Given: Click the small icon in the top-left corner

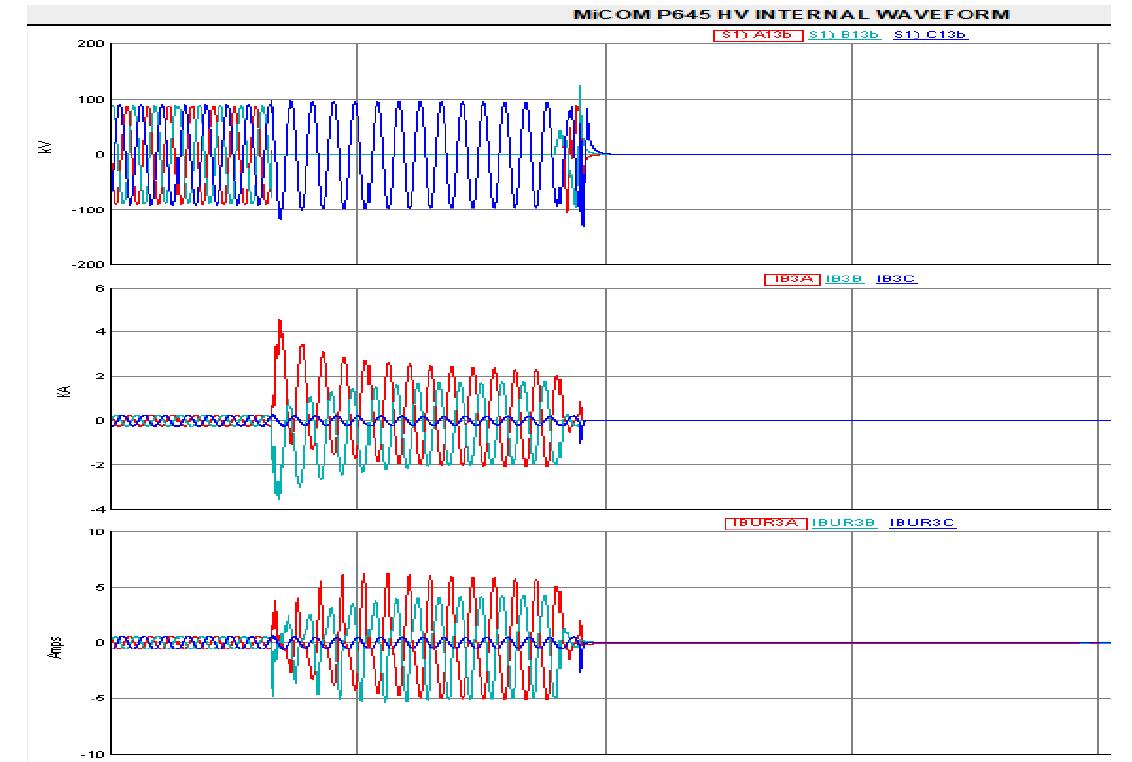Looking at the screenshot, I should pos(12,10).
